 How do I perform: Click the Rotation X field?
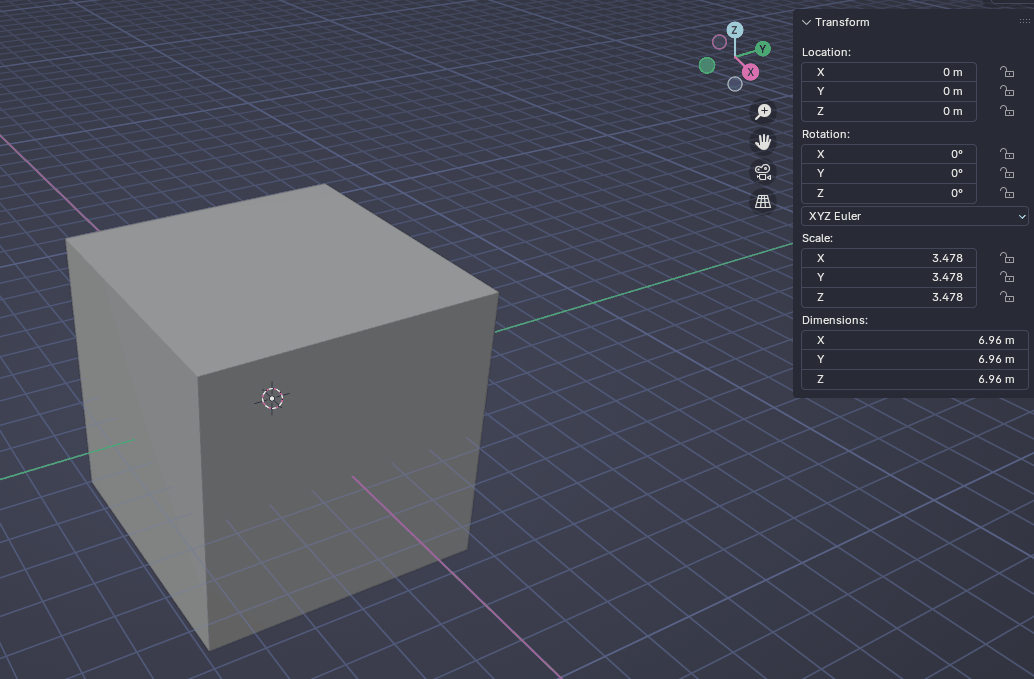point(888,154)
